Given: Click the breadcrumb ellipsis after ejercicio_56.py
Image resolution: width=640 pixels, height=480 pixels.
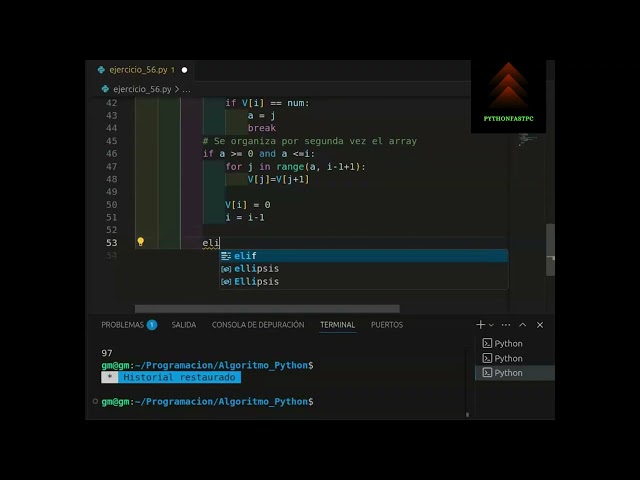Looking at the screenshot, I should point(186,89).
